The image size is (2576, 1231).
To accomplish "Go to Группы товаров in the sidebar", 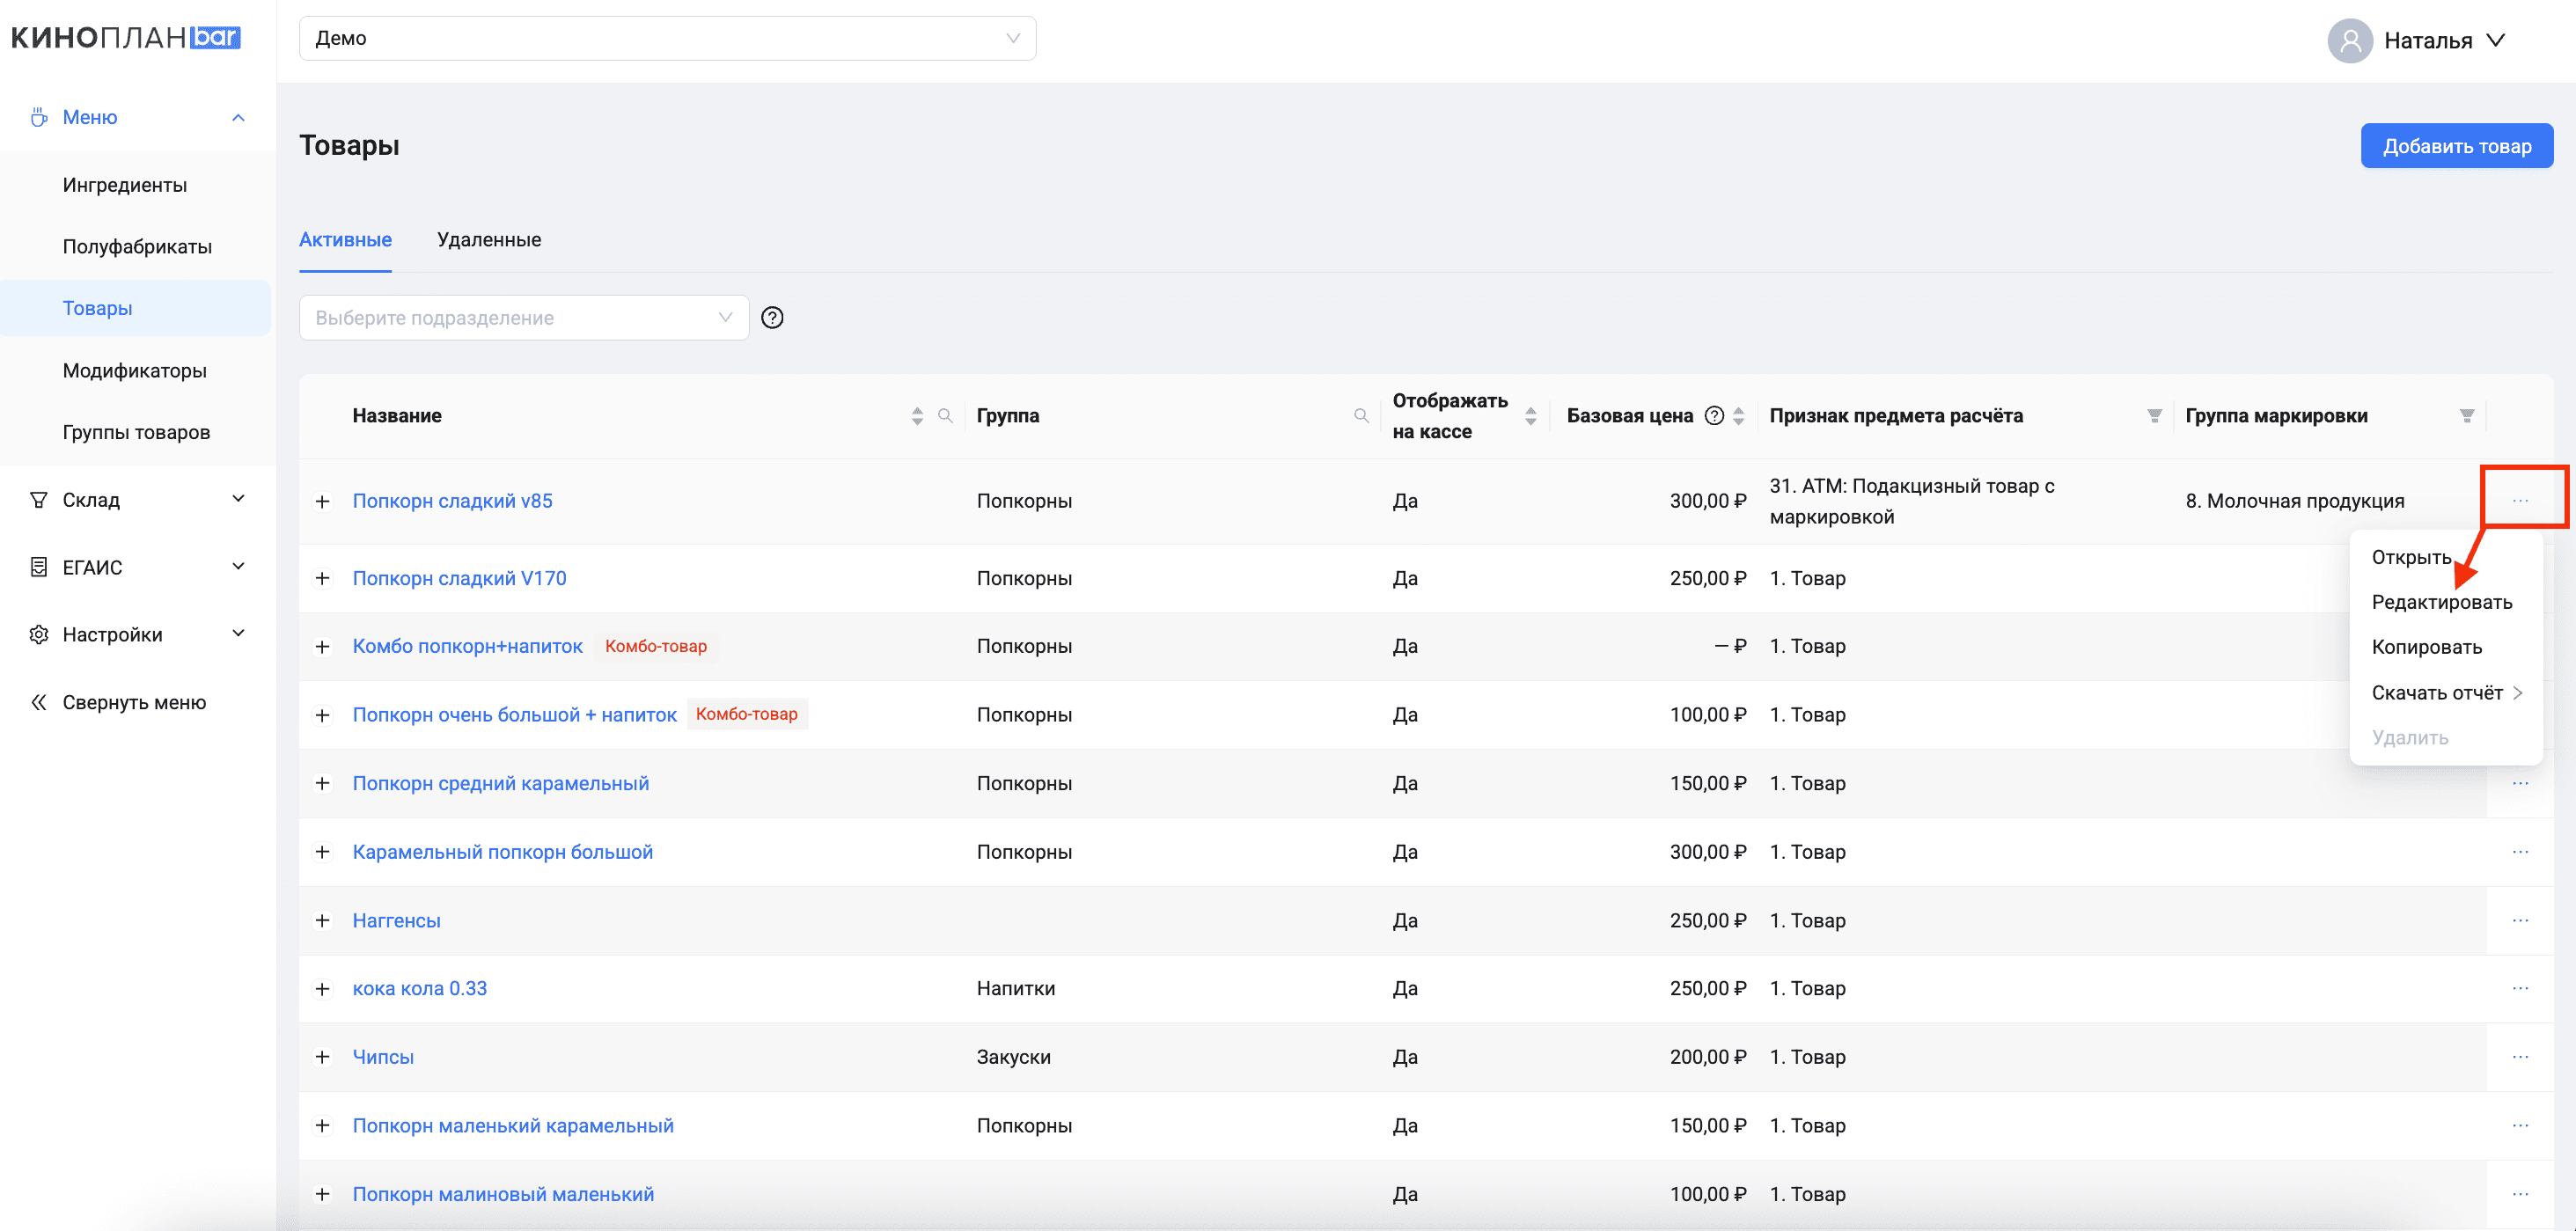I will [x=136, y=433].
